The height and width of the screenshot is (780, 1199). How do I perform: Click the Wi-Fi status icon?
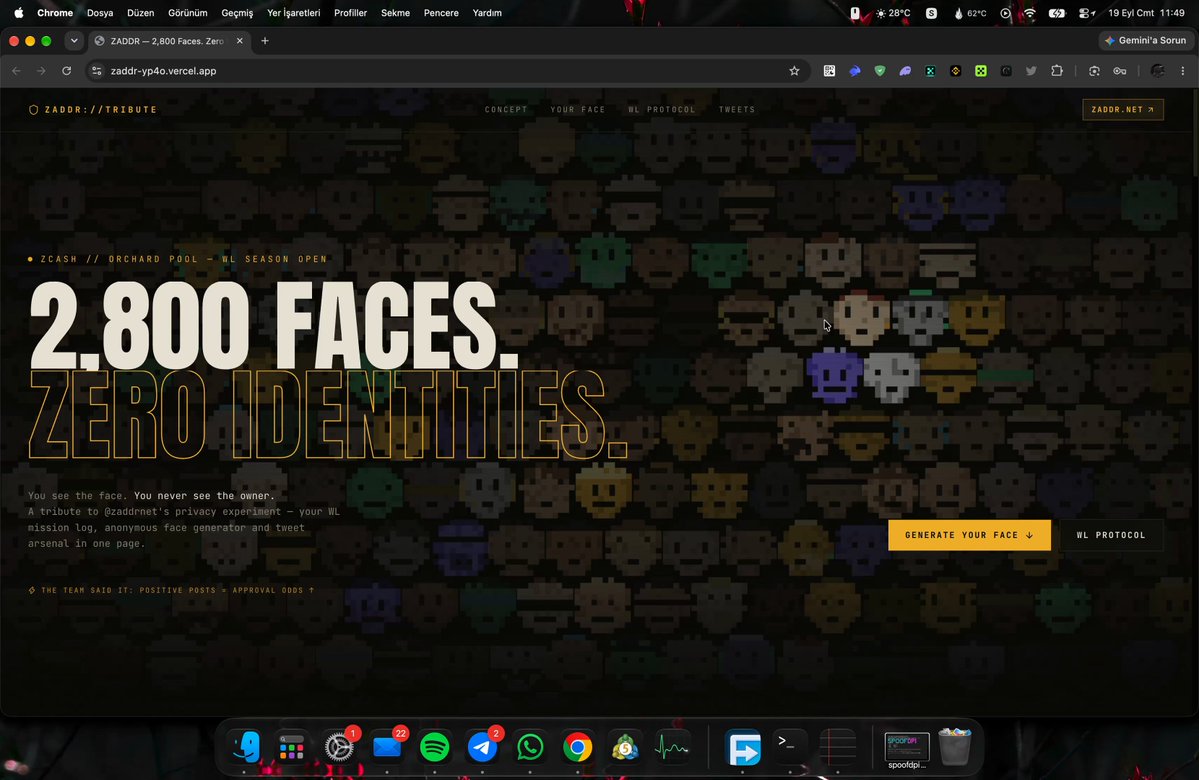pos(1030,13)
